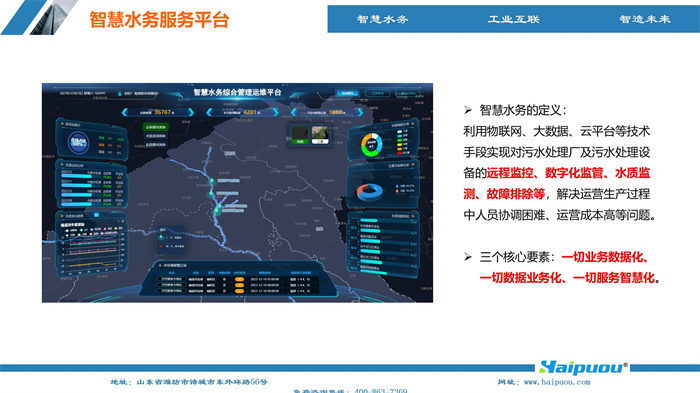Toggle the third map layer button in list
Screen dimensions: 700x393
[x=155, y=145]
